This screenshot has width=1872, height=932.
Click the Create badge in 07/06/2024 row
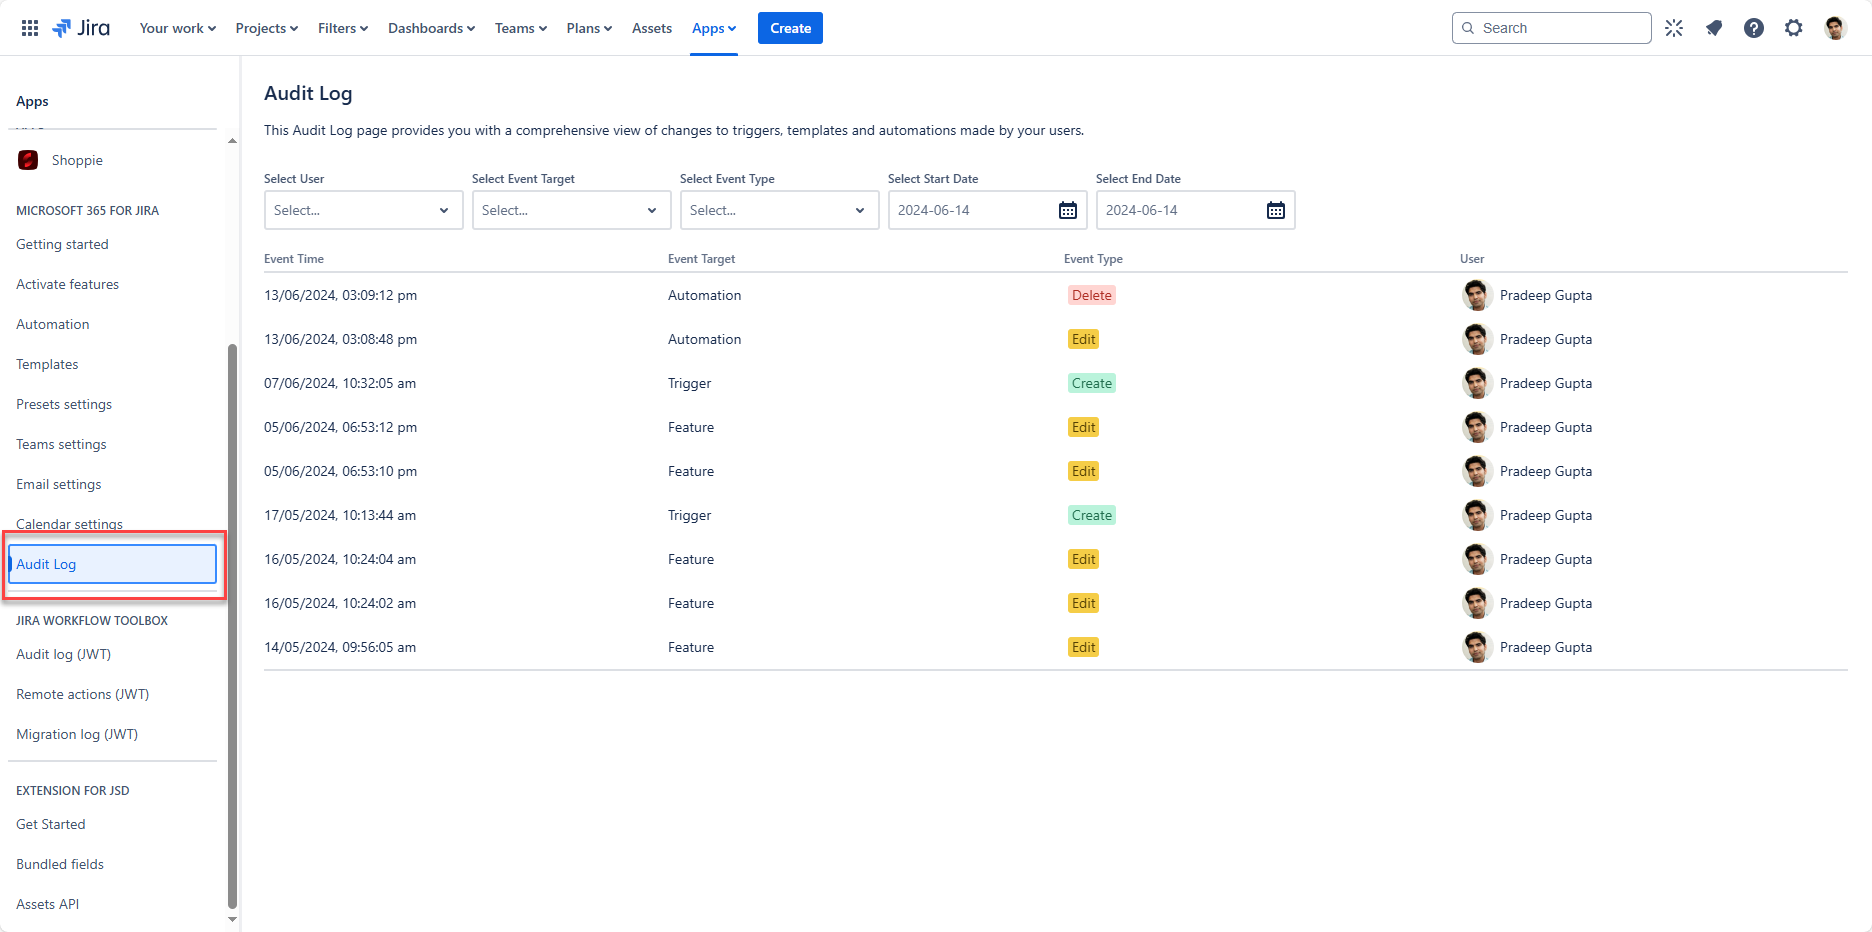(x=1091, y=383)
